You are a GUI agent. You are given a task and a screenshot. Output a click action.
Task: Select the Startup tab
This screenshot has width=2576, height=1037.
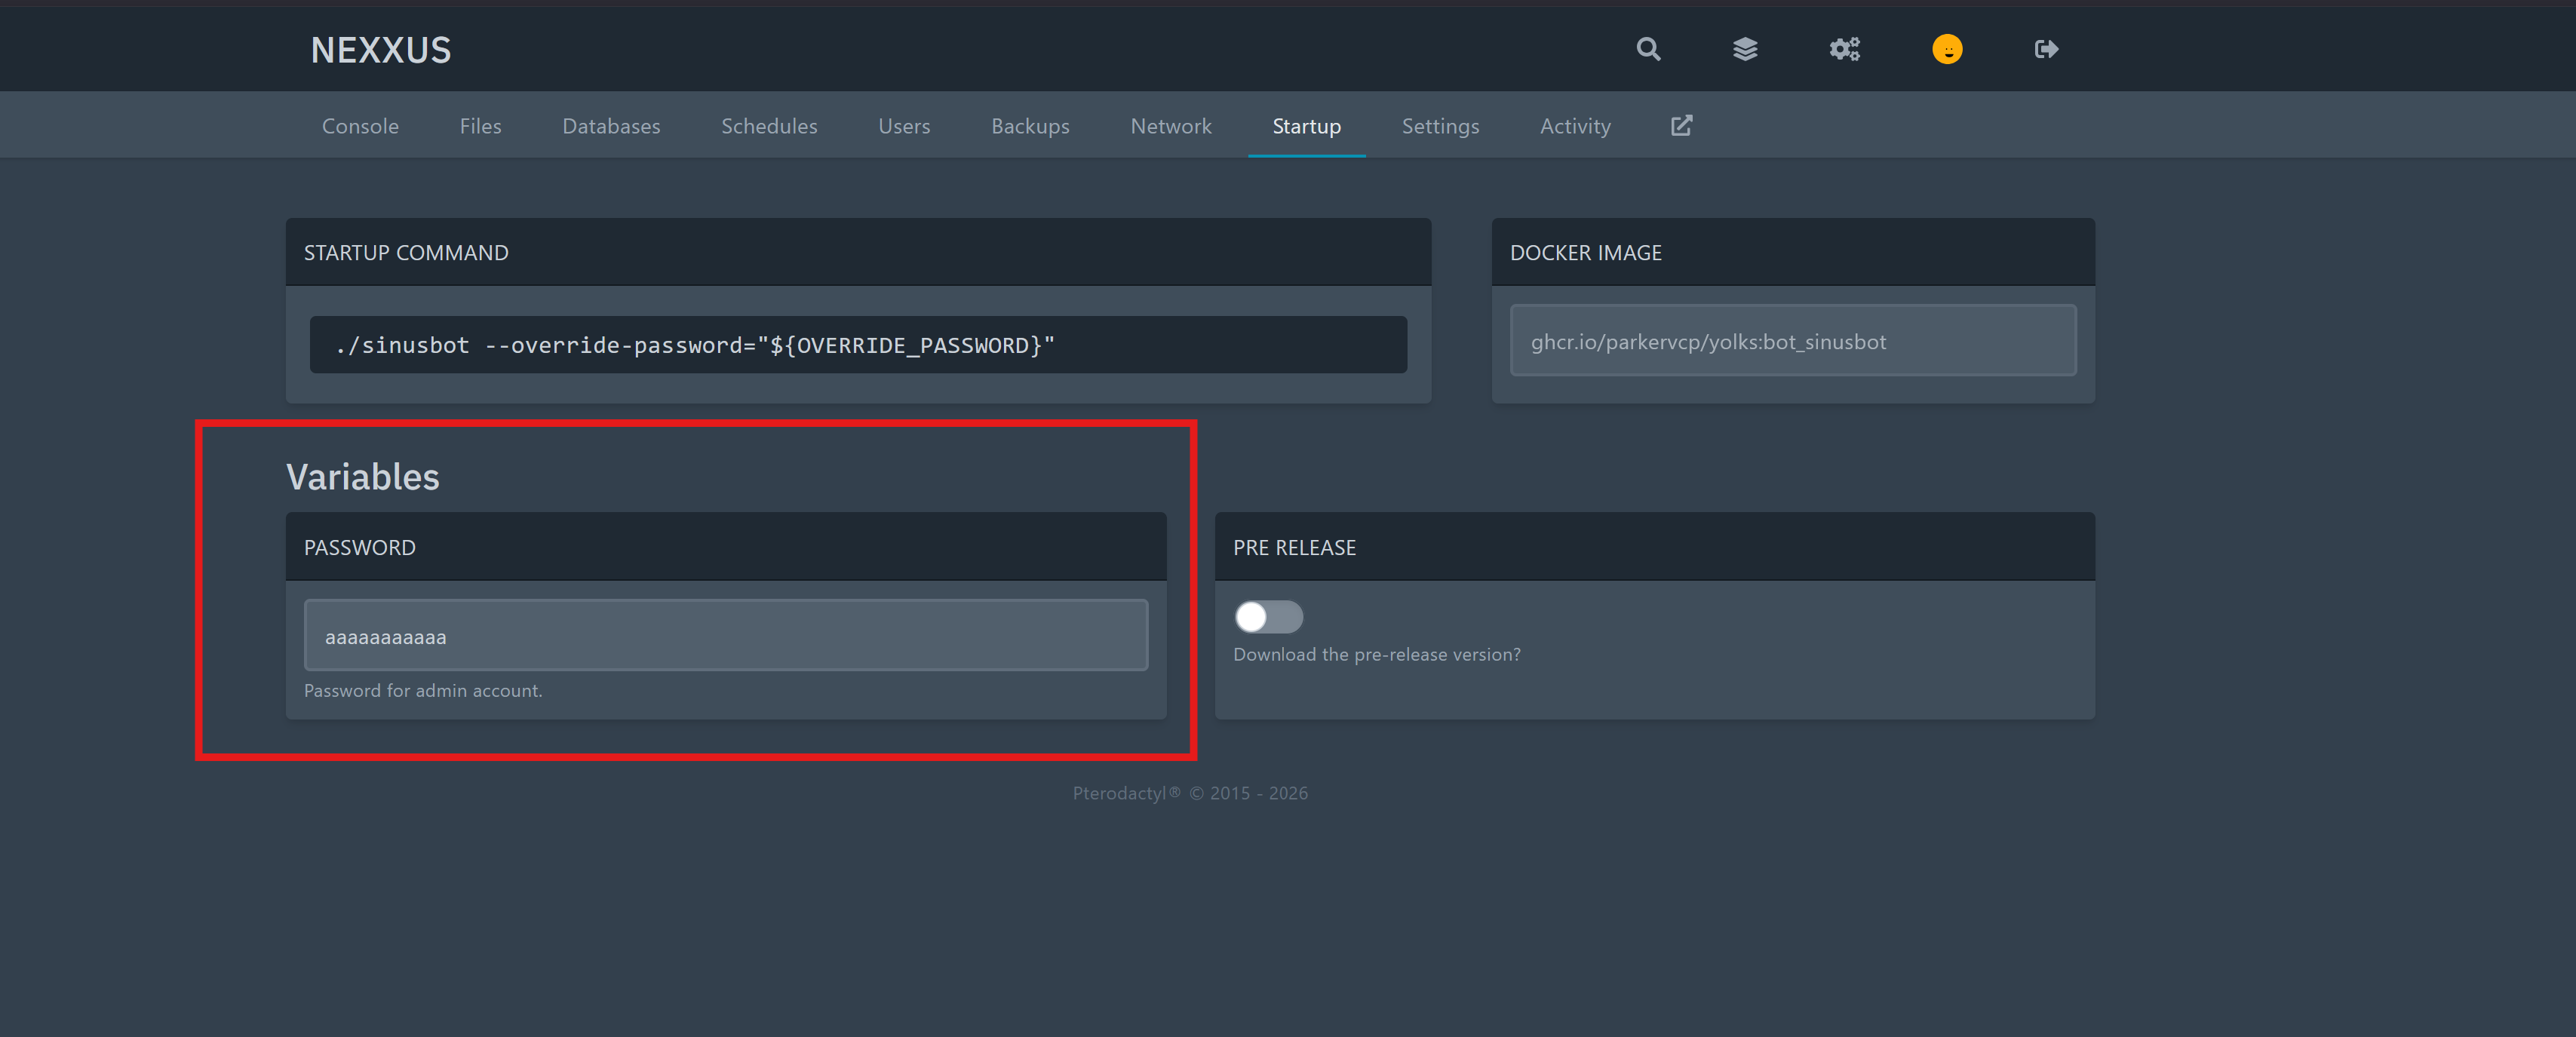point(1306,126)
